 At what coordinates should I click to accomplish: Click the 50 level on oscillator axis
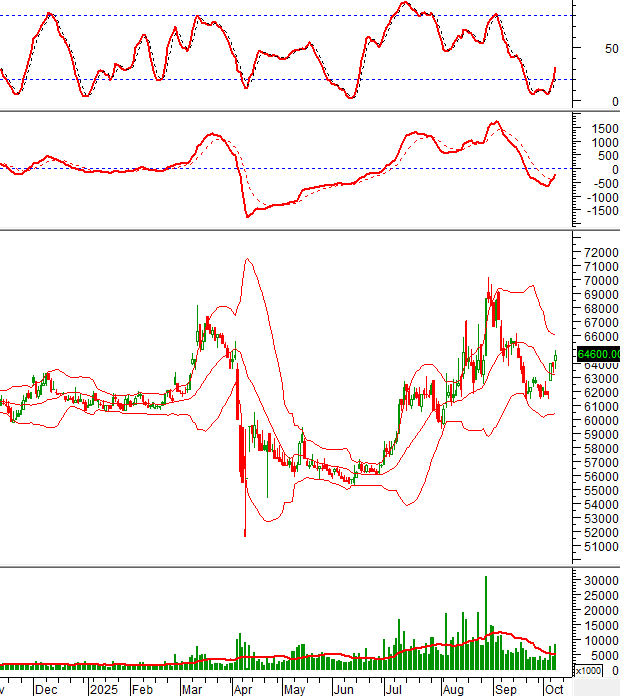610,48
